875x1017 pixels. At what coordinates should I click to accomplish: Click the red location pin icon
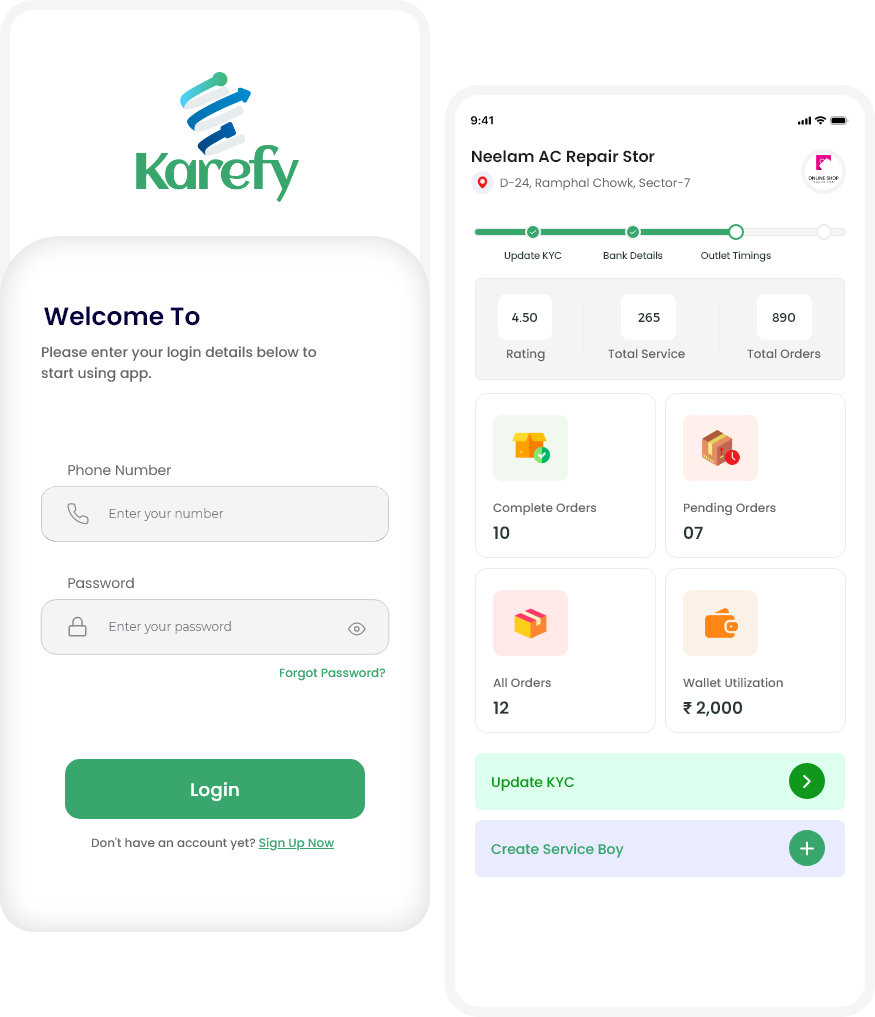[x=482, y=183]
